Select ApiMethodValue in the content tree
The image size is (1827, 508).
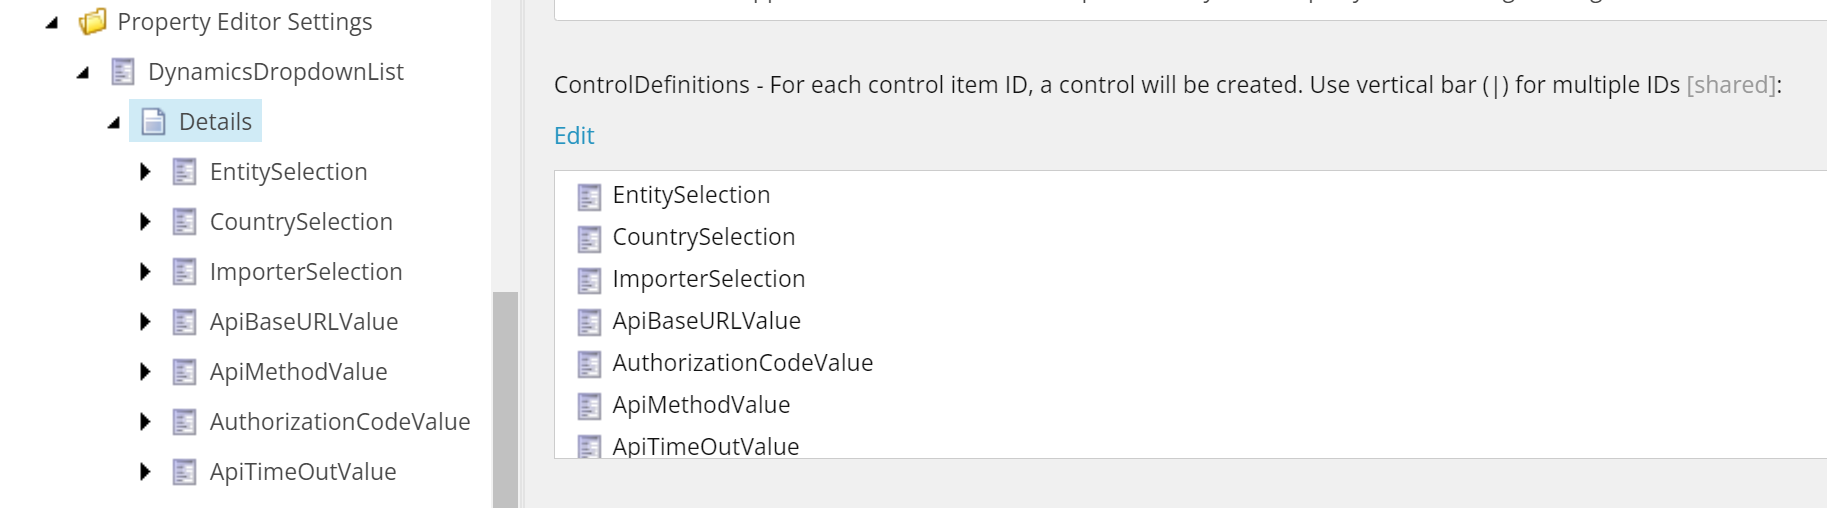(298, 372)
